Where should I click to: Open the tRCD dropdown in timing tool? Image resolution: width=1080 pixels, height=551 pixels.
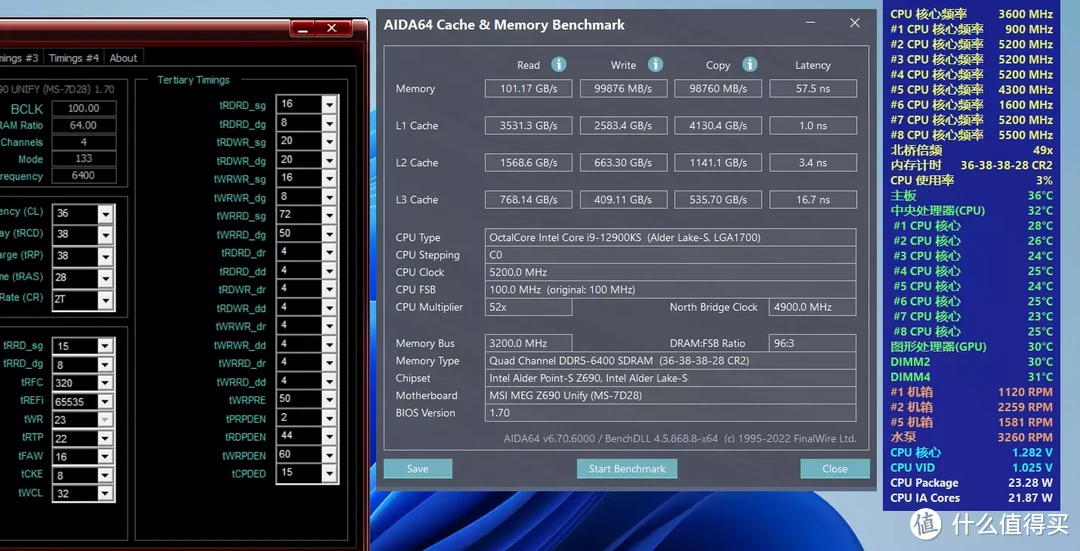105,235
